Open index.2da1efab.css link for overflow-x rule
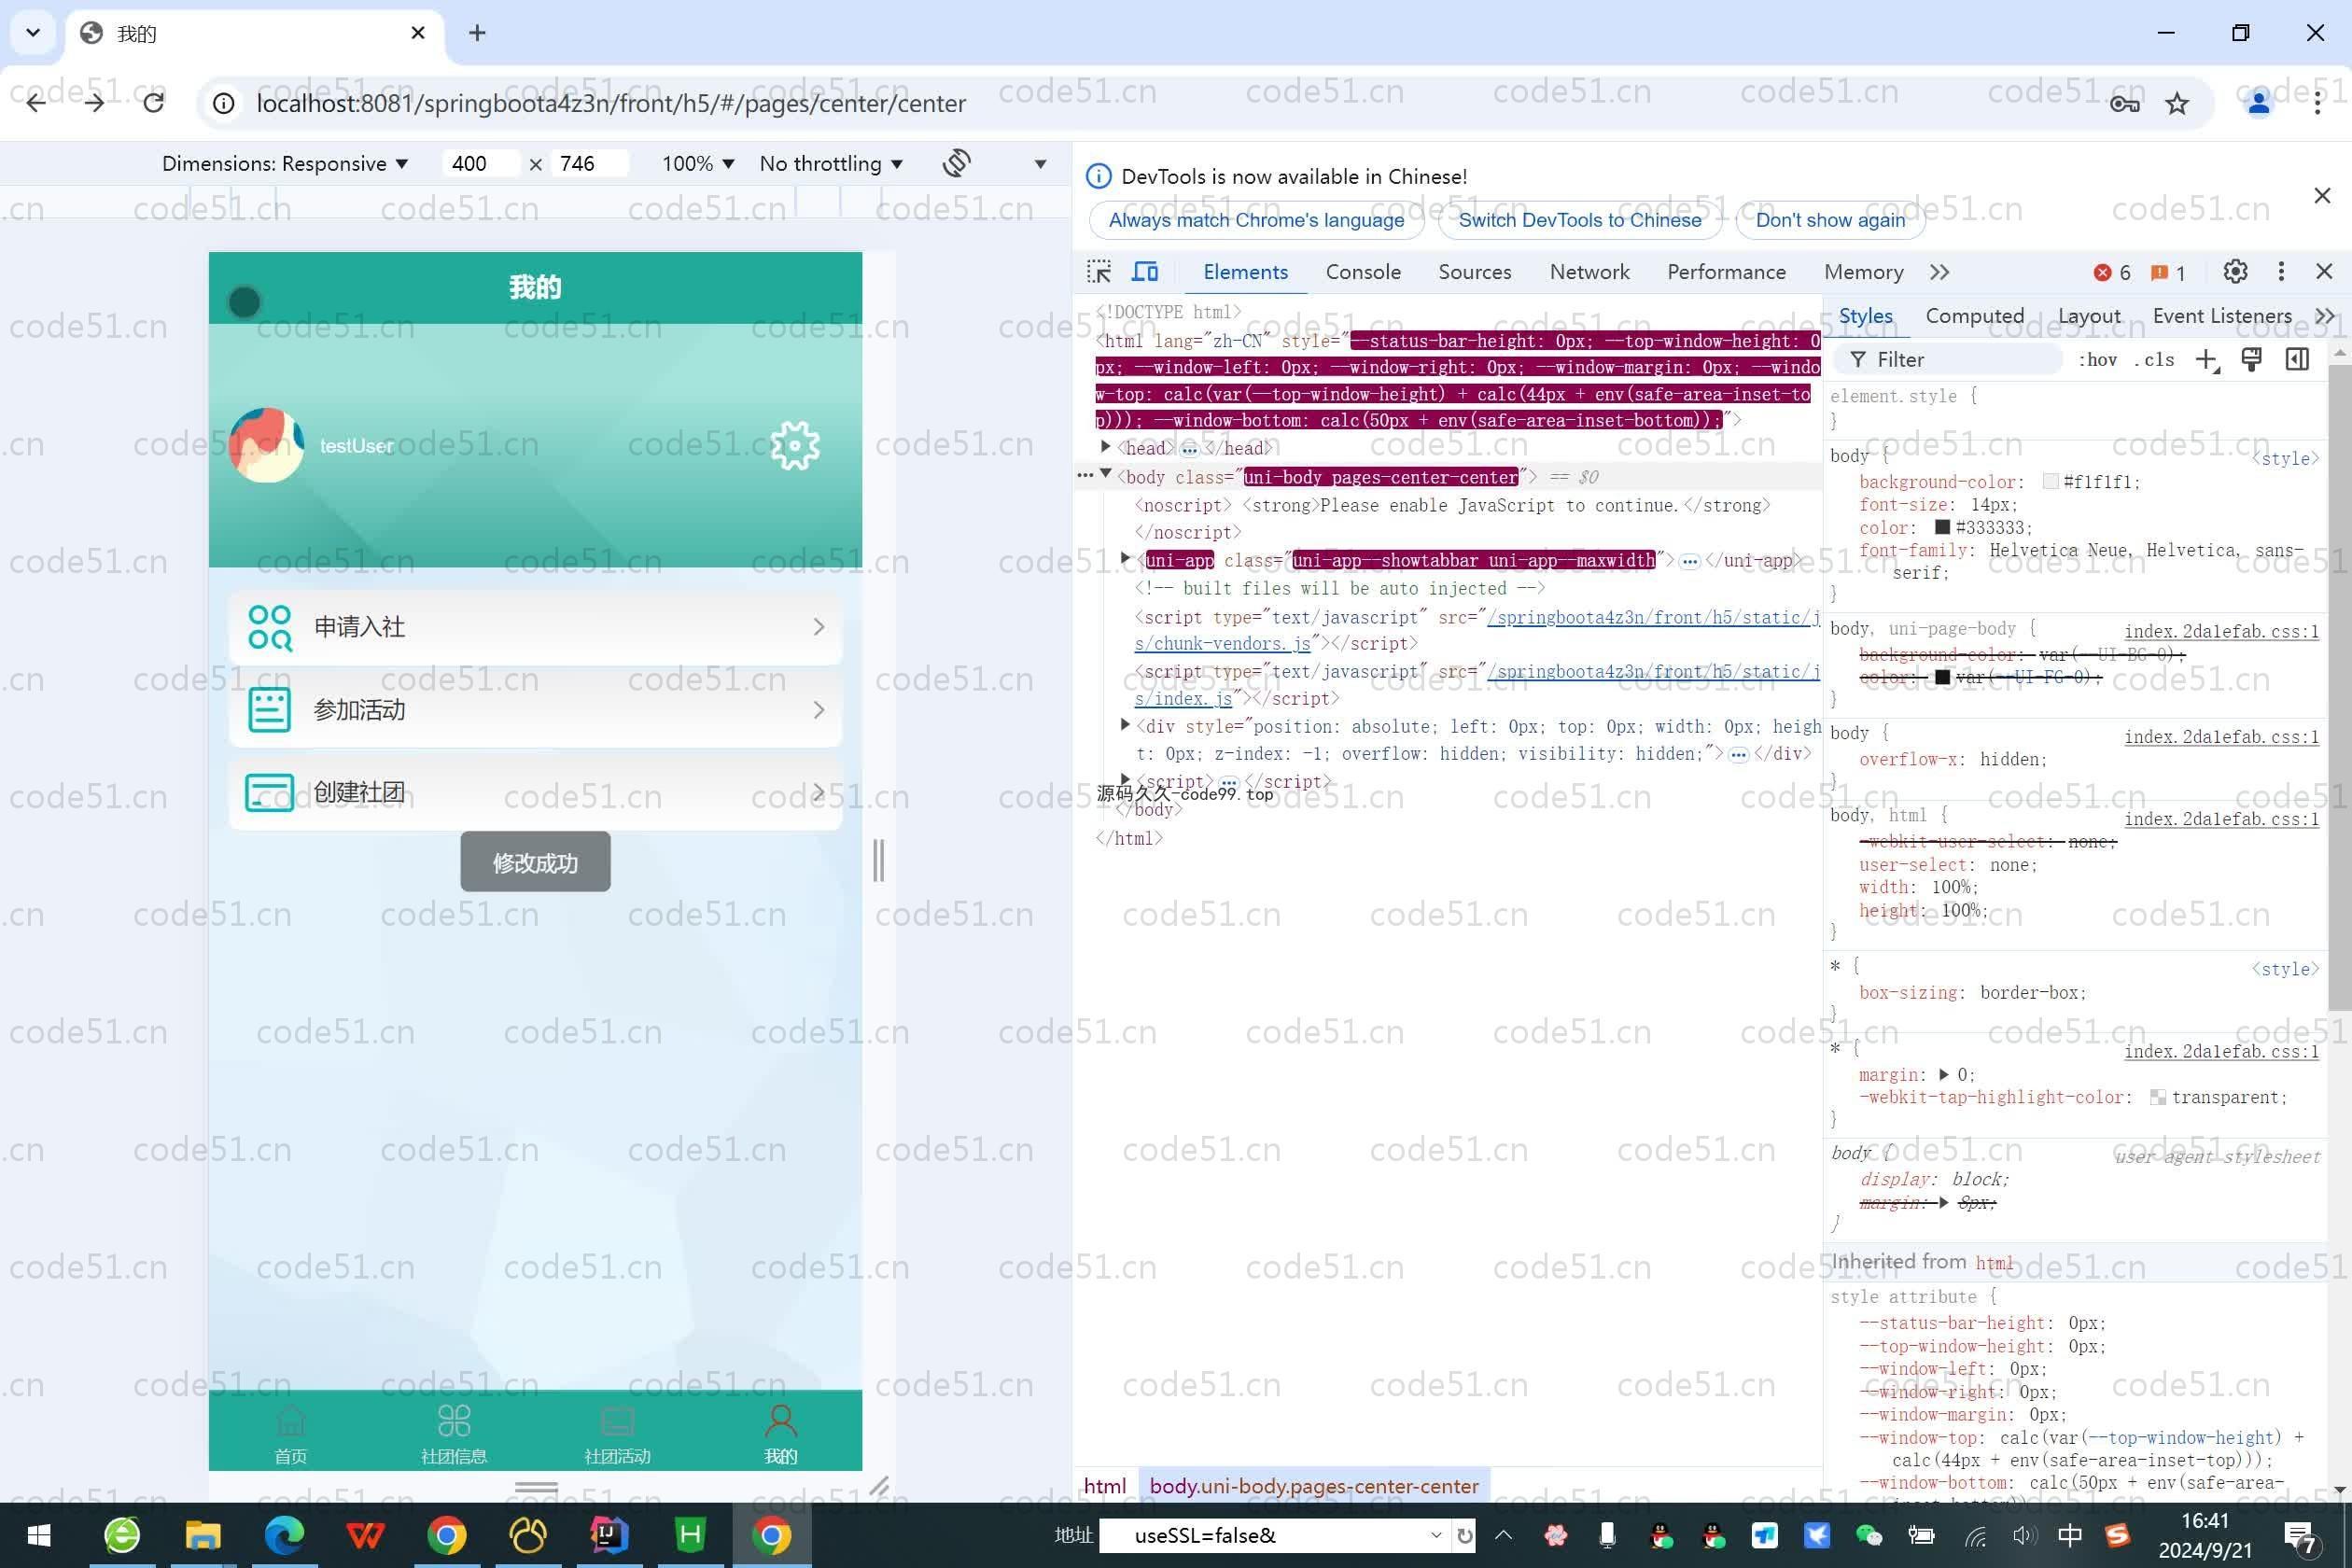The height and width of the screenshot is (1568, 2352). pos(2221,737)
